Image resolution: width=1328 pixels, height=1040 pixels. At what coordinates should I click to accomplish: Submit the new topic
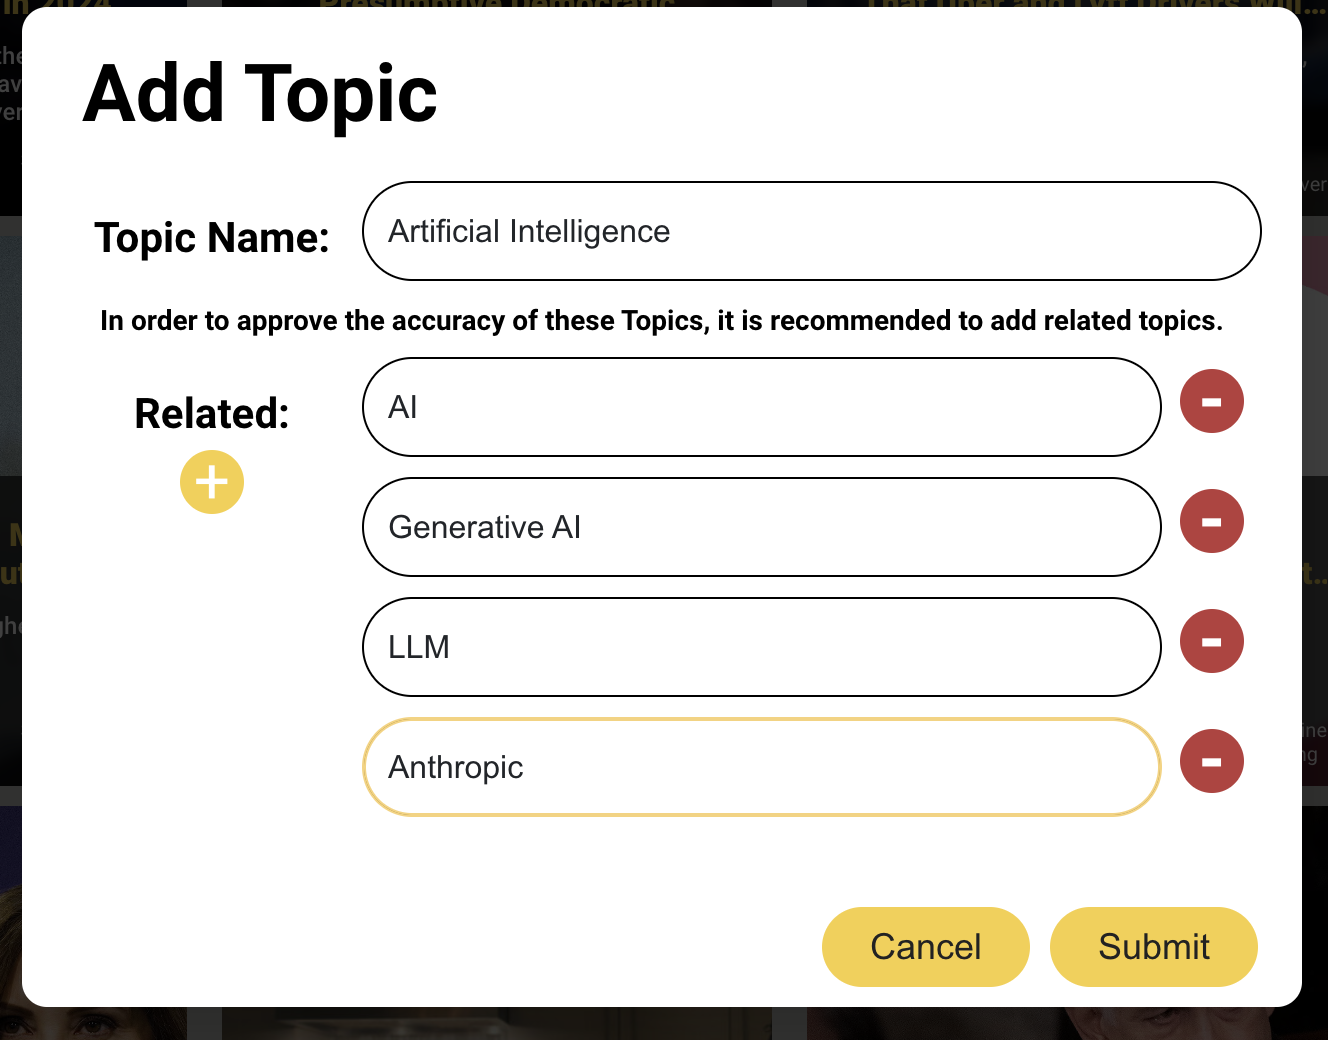[x=1153, y=947]
